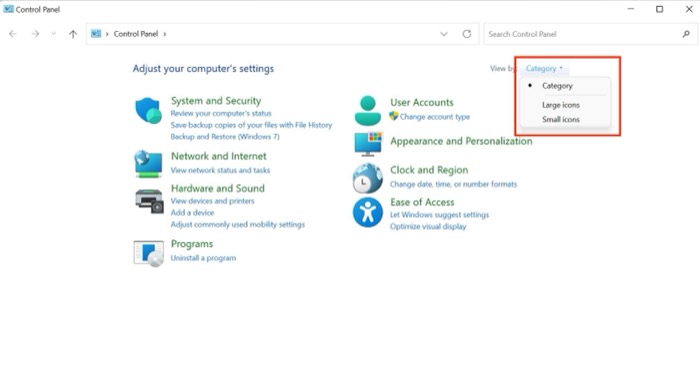Expand the address bar history chevron
The image size is (700, 366).
(444, 34)
